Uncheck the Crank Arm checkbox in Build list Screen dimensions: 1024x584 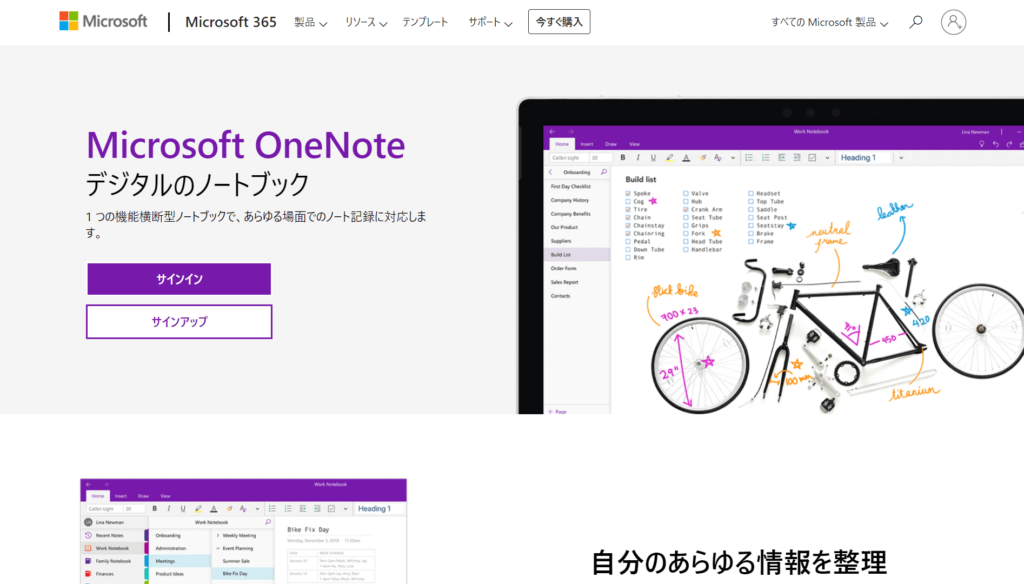tap(686, 209)
